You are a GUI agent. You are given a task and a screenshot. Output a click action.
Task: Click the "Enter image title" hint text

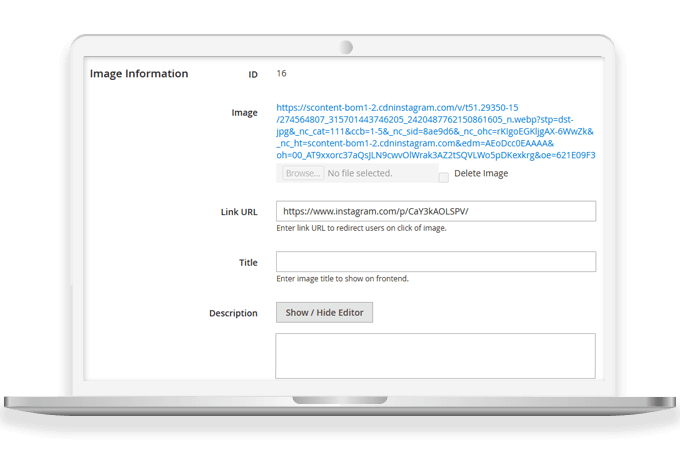342,278
